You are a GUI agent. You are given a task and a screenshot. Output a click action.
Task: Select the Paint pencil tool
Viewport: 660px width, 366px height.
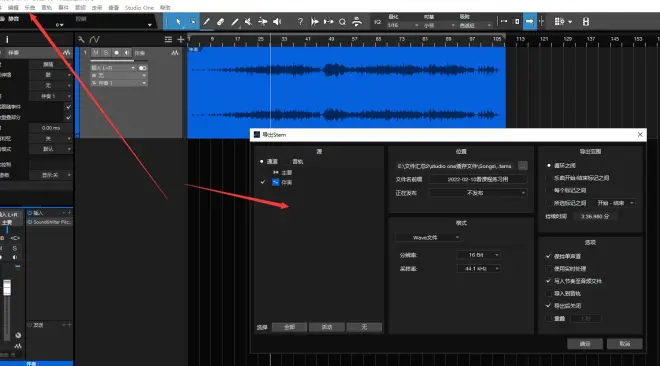[x=207, y=21]
